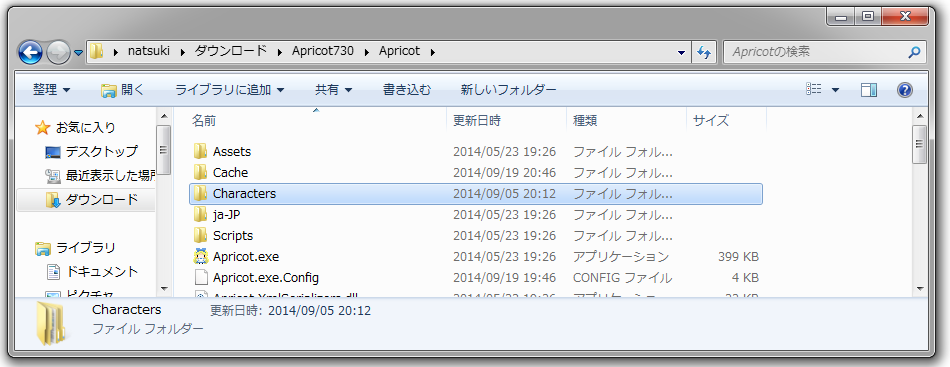Click the favorites star icon
This screenshot has width=950, height=367.
(x=42, y=127)
